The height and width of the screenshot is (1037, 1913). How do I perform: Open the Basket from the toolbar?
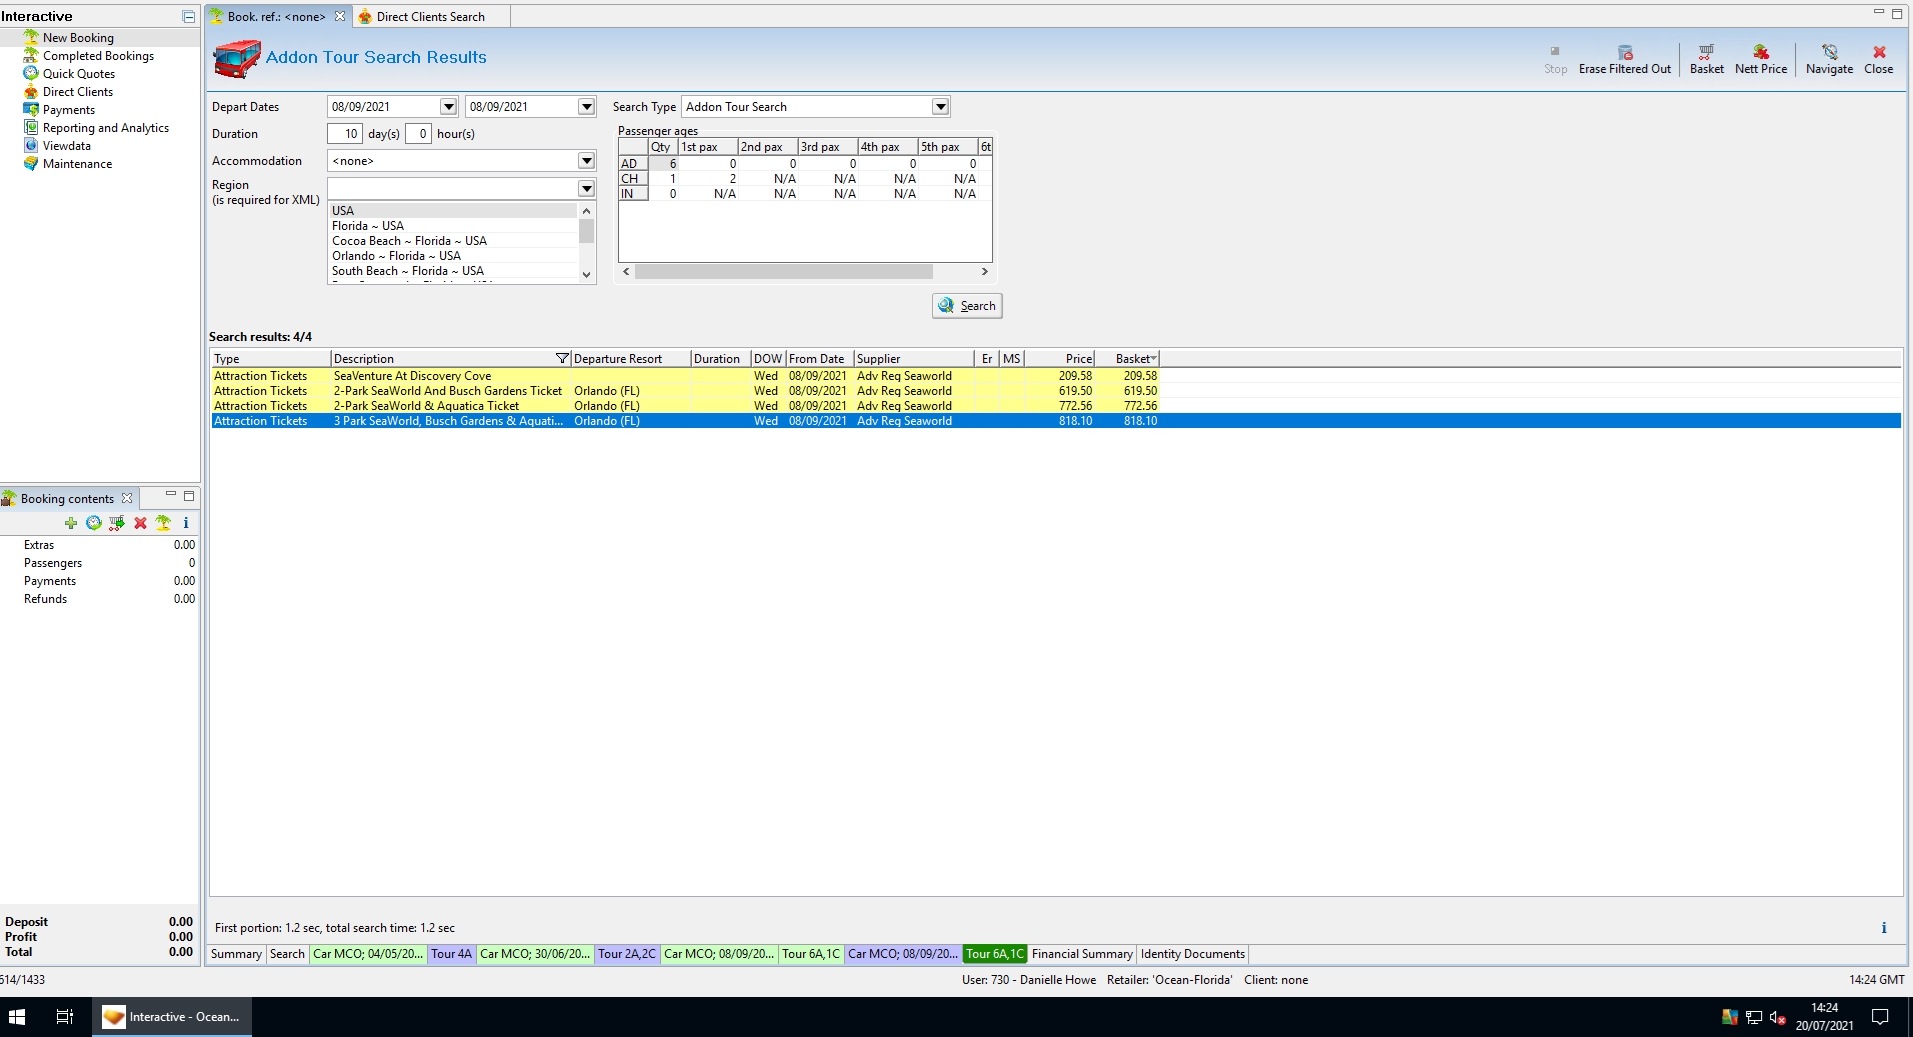coord(1706,59)
